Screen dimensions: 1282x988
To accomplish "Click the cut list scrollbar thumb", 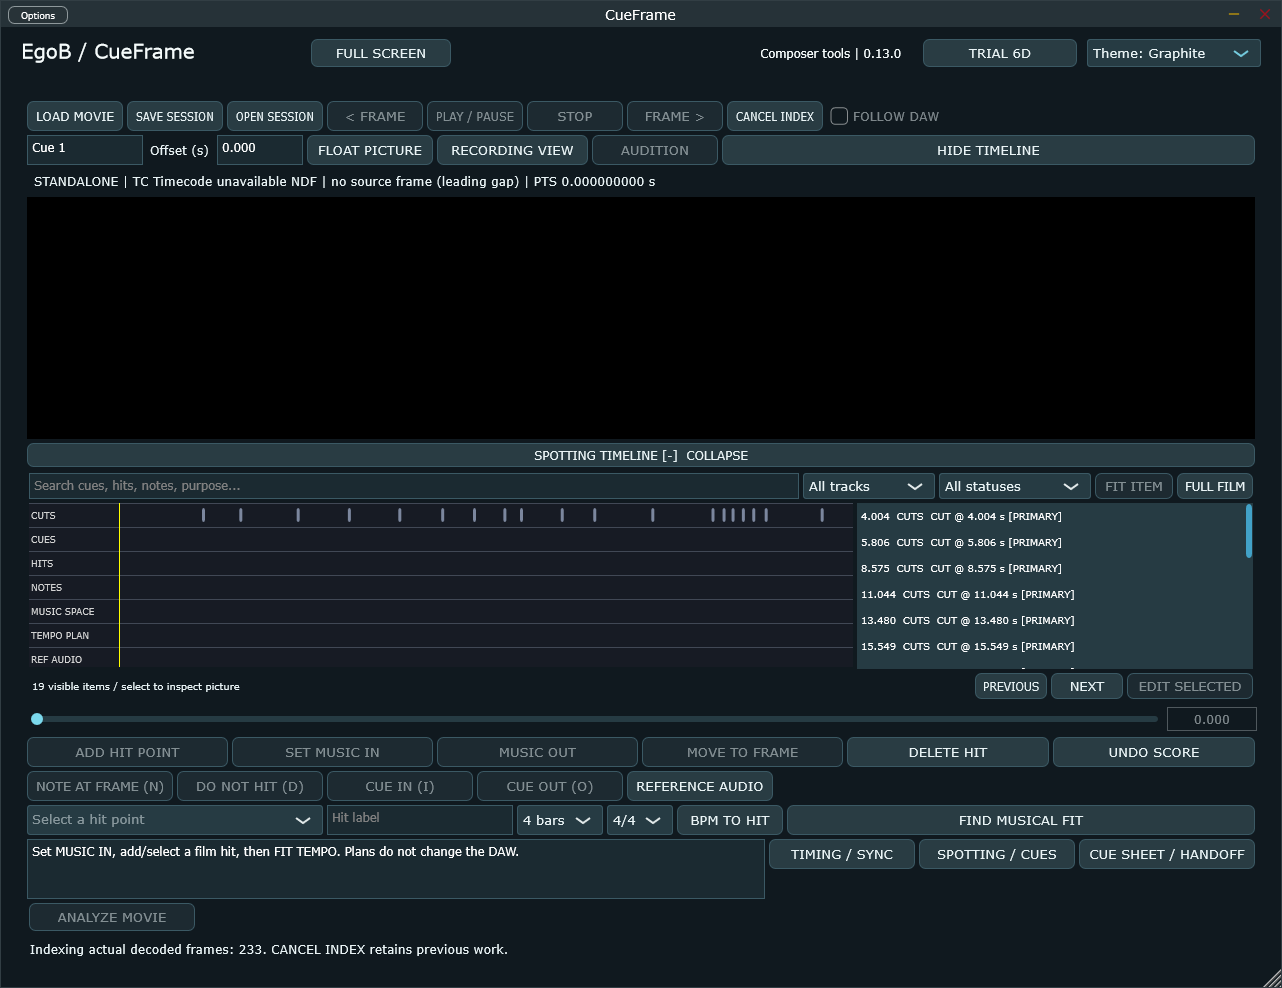I will coord(1248,531).
